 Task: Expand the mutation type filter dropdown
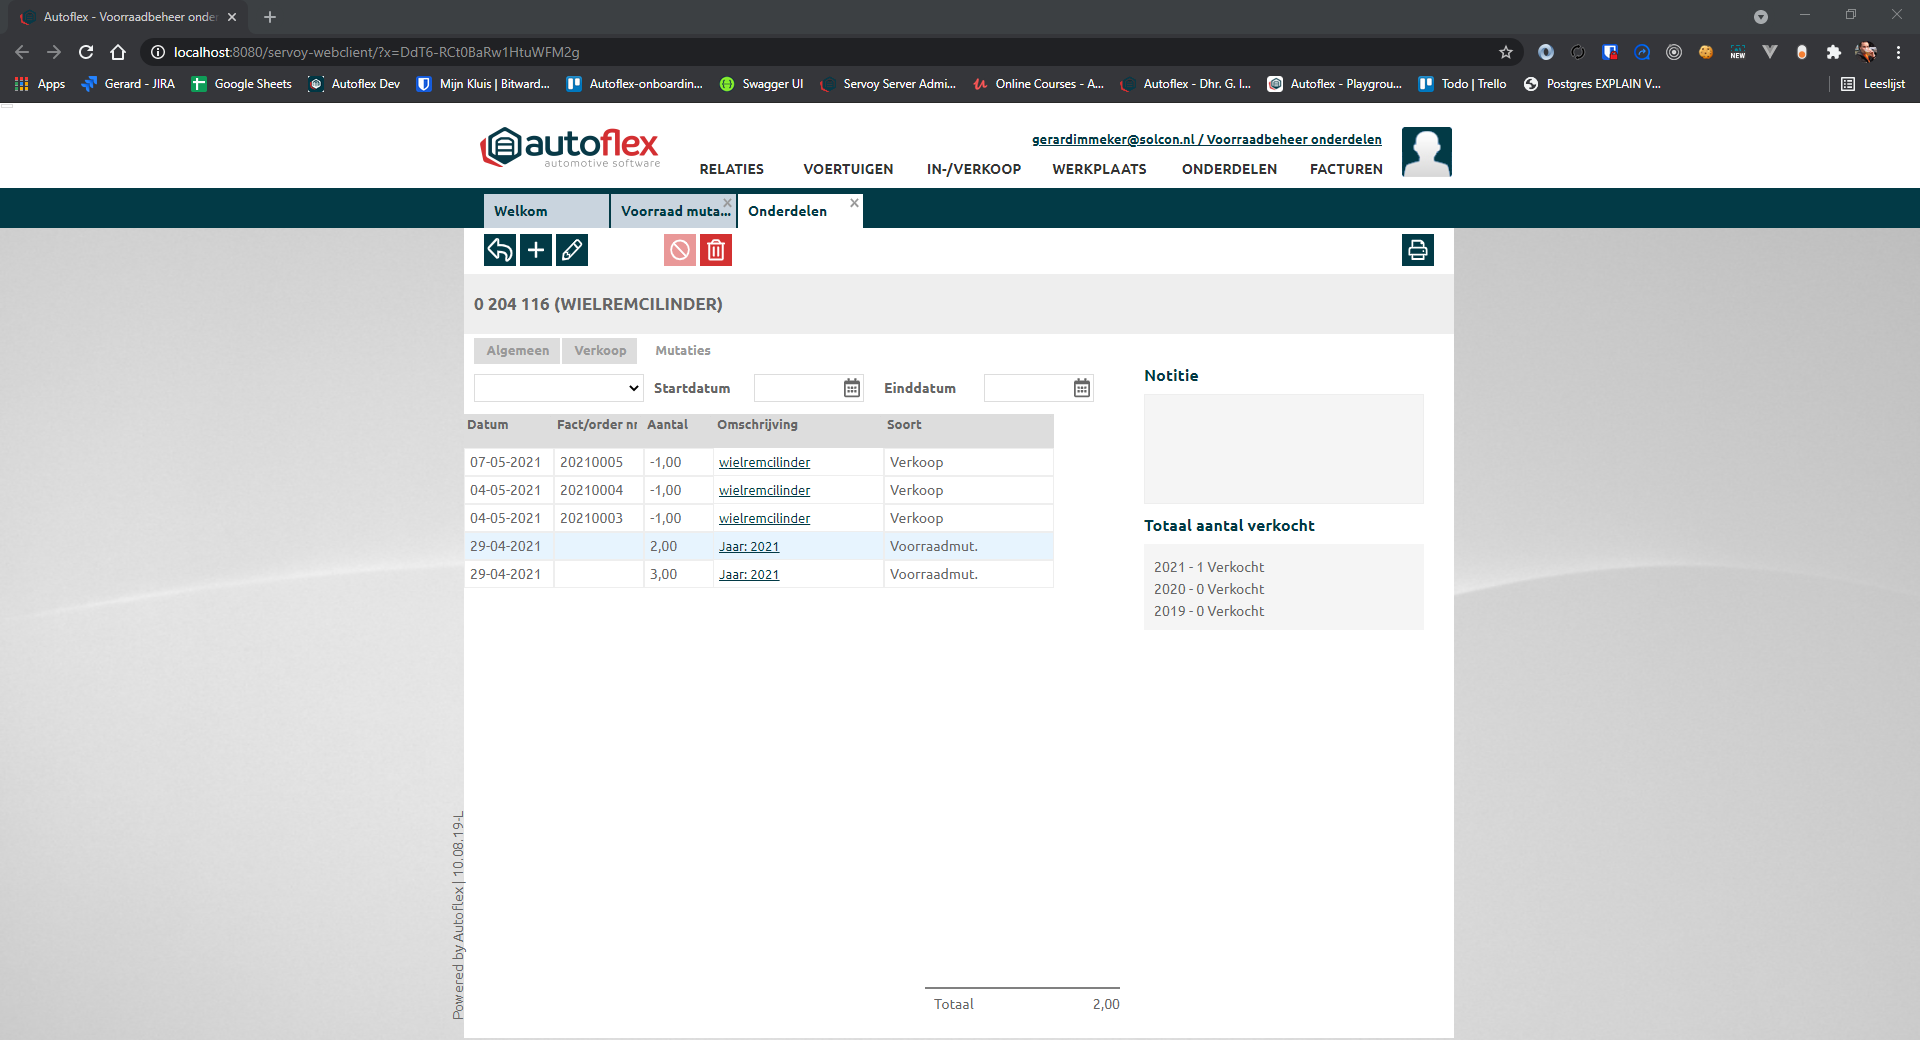click(x=558, y=388)
